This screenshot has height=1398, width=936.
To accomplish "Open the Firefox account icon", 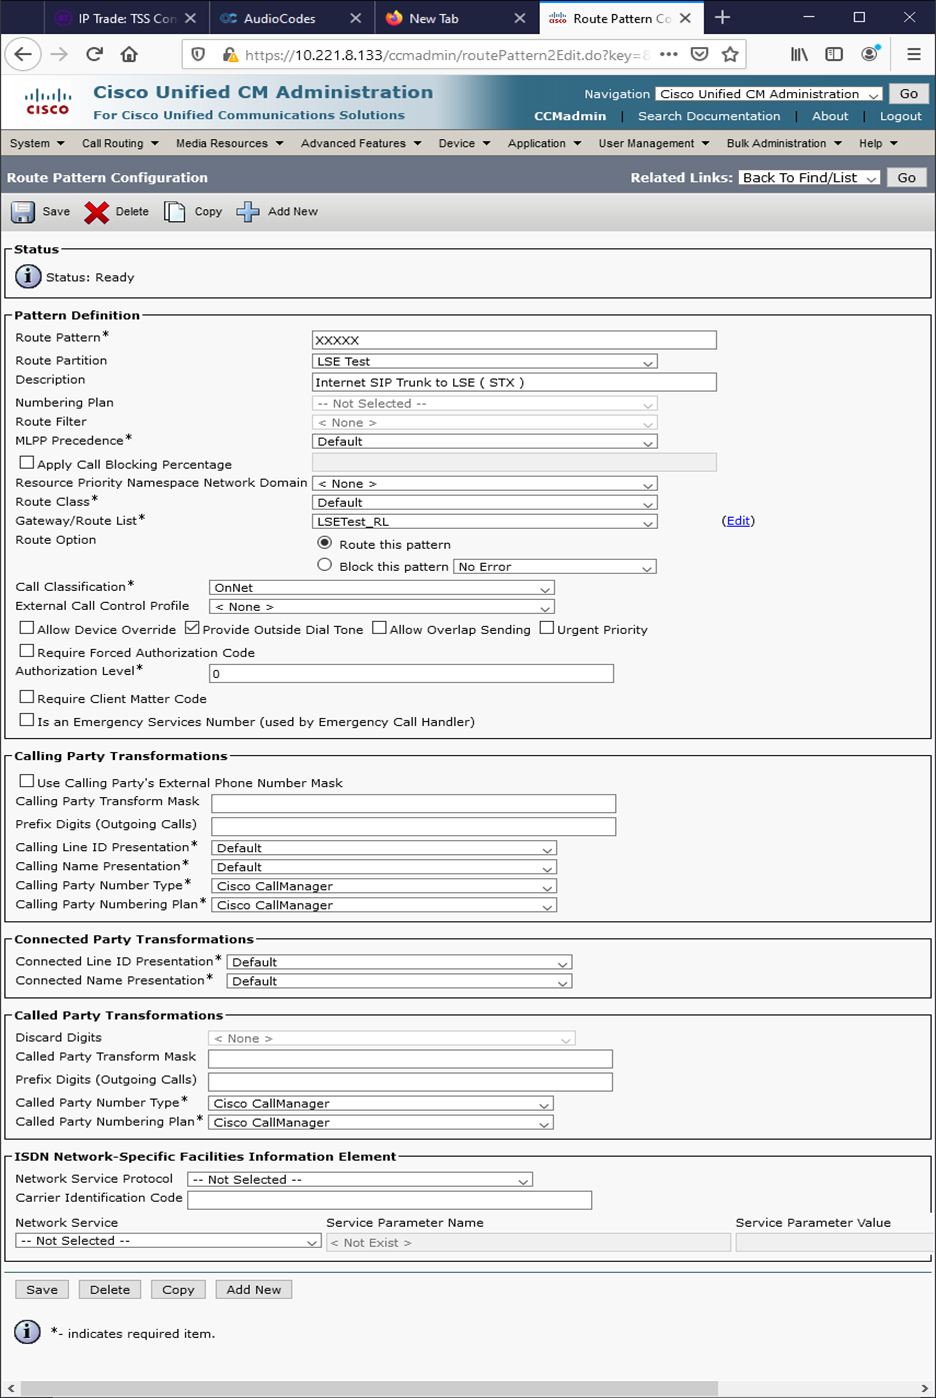I will tap(869, 55).
